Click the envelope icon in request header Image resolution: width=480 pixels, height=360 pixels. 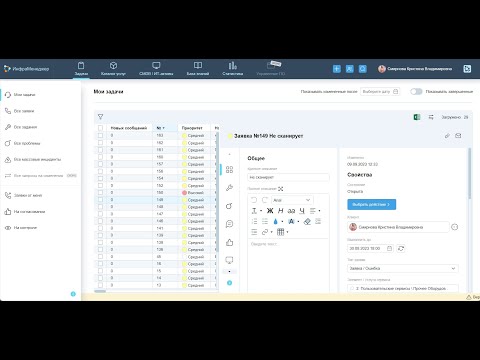[x=458, y=136]
